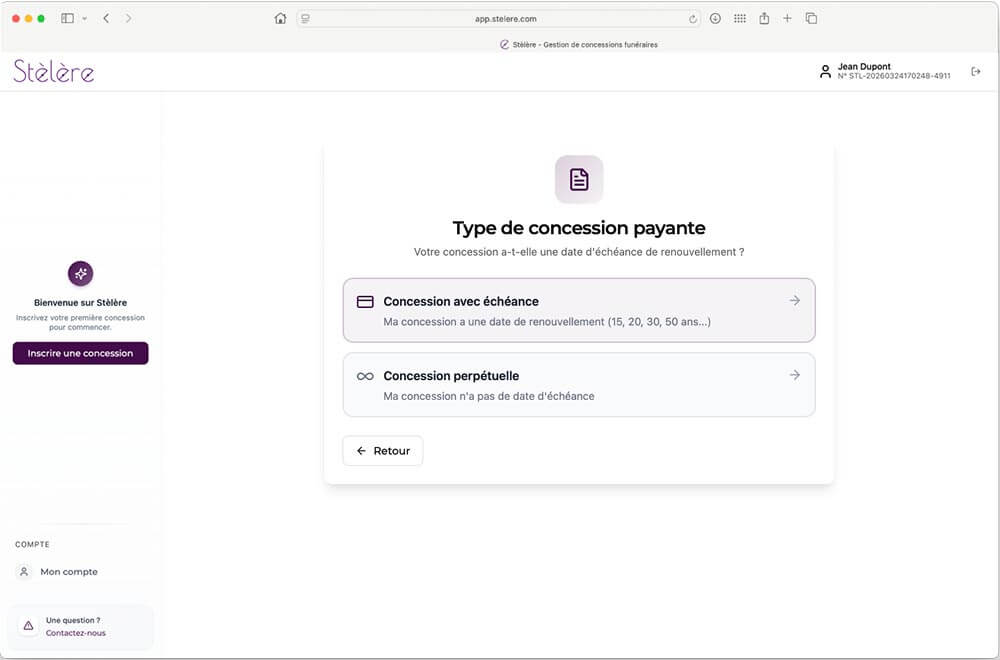Click the card icon on Concession avec échéance

point(365,302)
